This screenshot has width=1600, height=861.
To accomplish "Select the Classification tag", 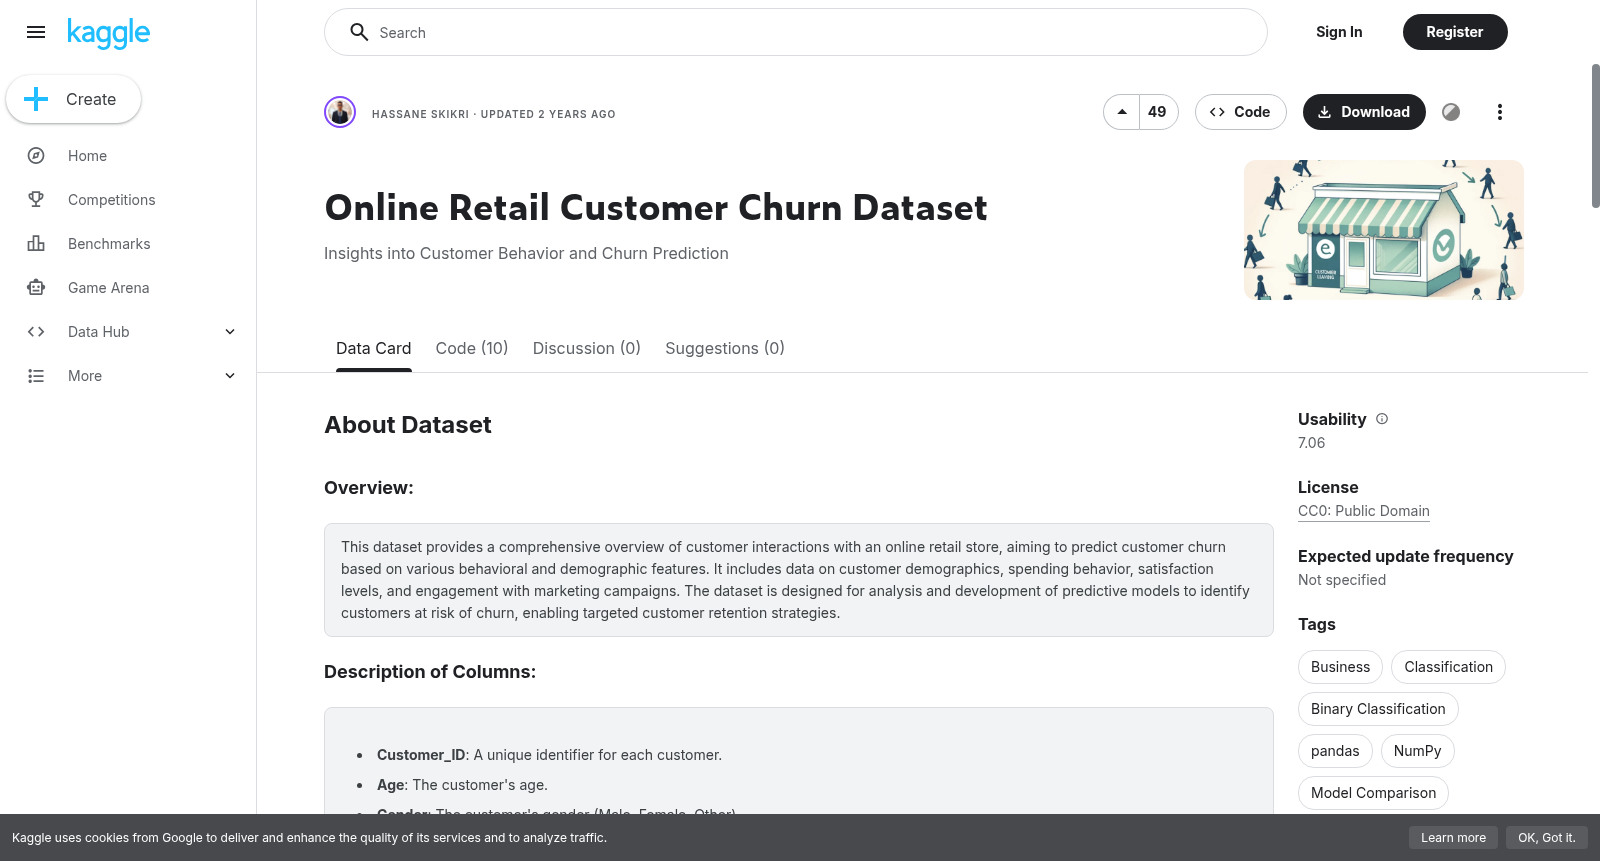I will 1448,667.
